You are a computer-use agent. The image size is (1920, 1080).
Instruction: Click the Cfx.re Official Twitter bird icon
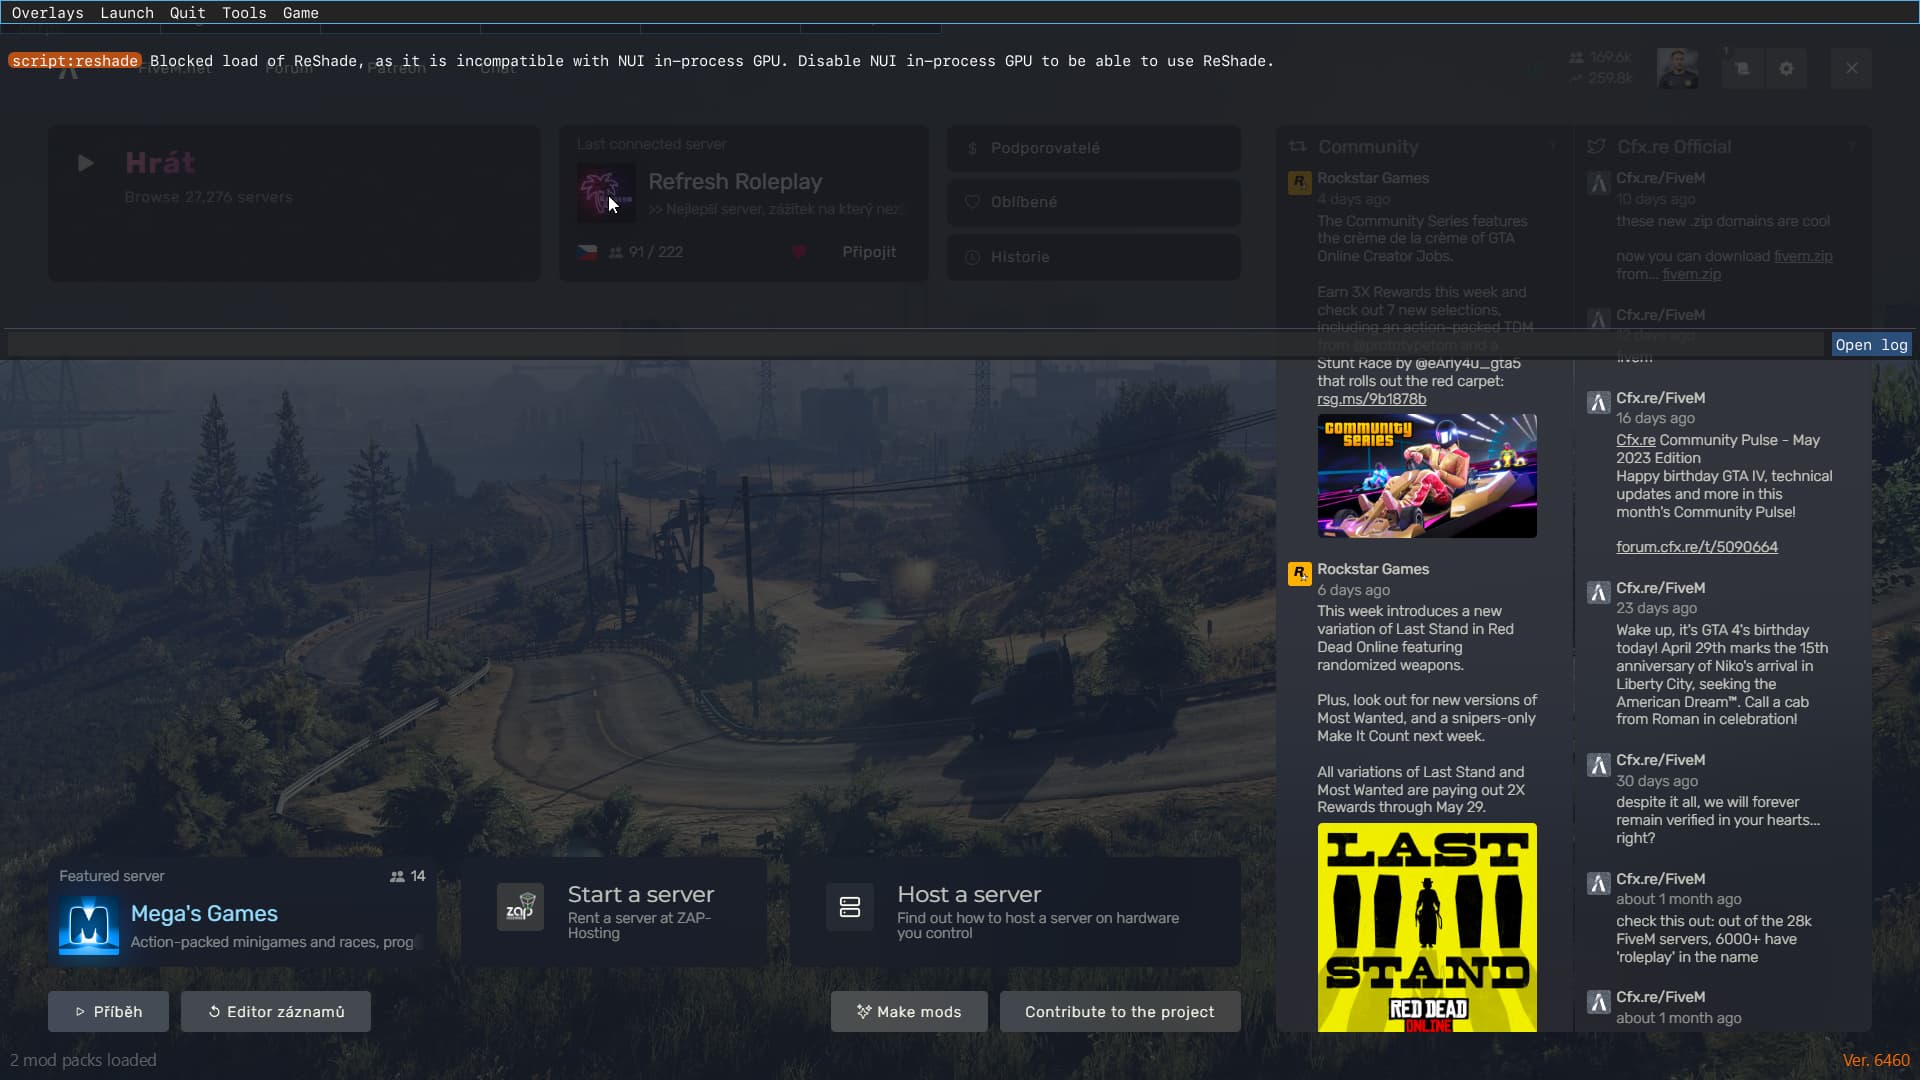(1597, 147)
